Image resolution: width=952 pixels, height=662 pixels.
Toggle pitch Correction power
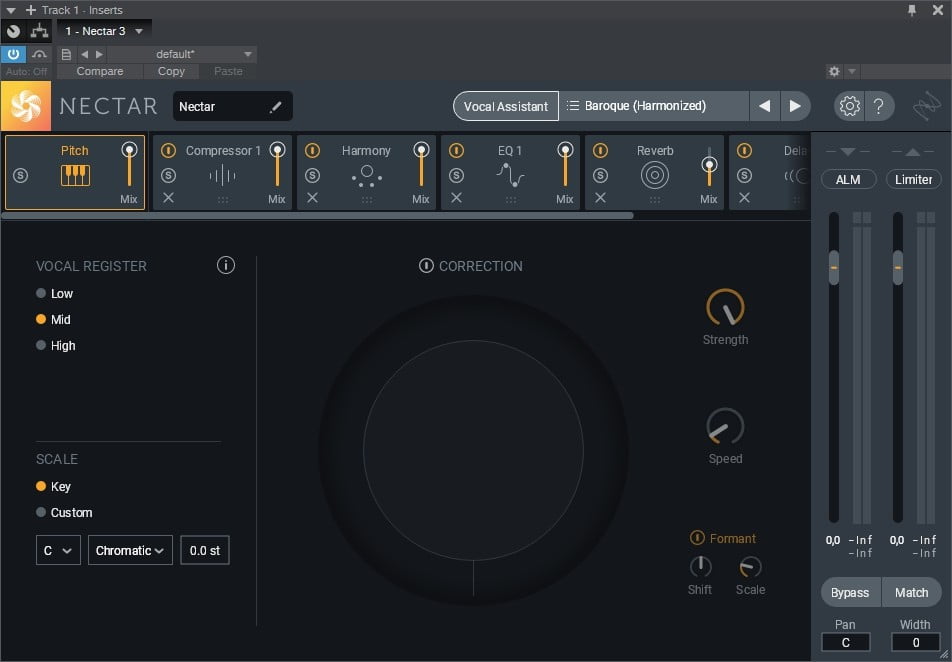coord(426,265)
